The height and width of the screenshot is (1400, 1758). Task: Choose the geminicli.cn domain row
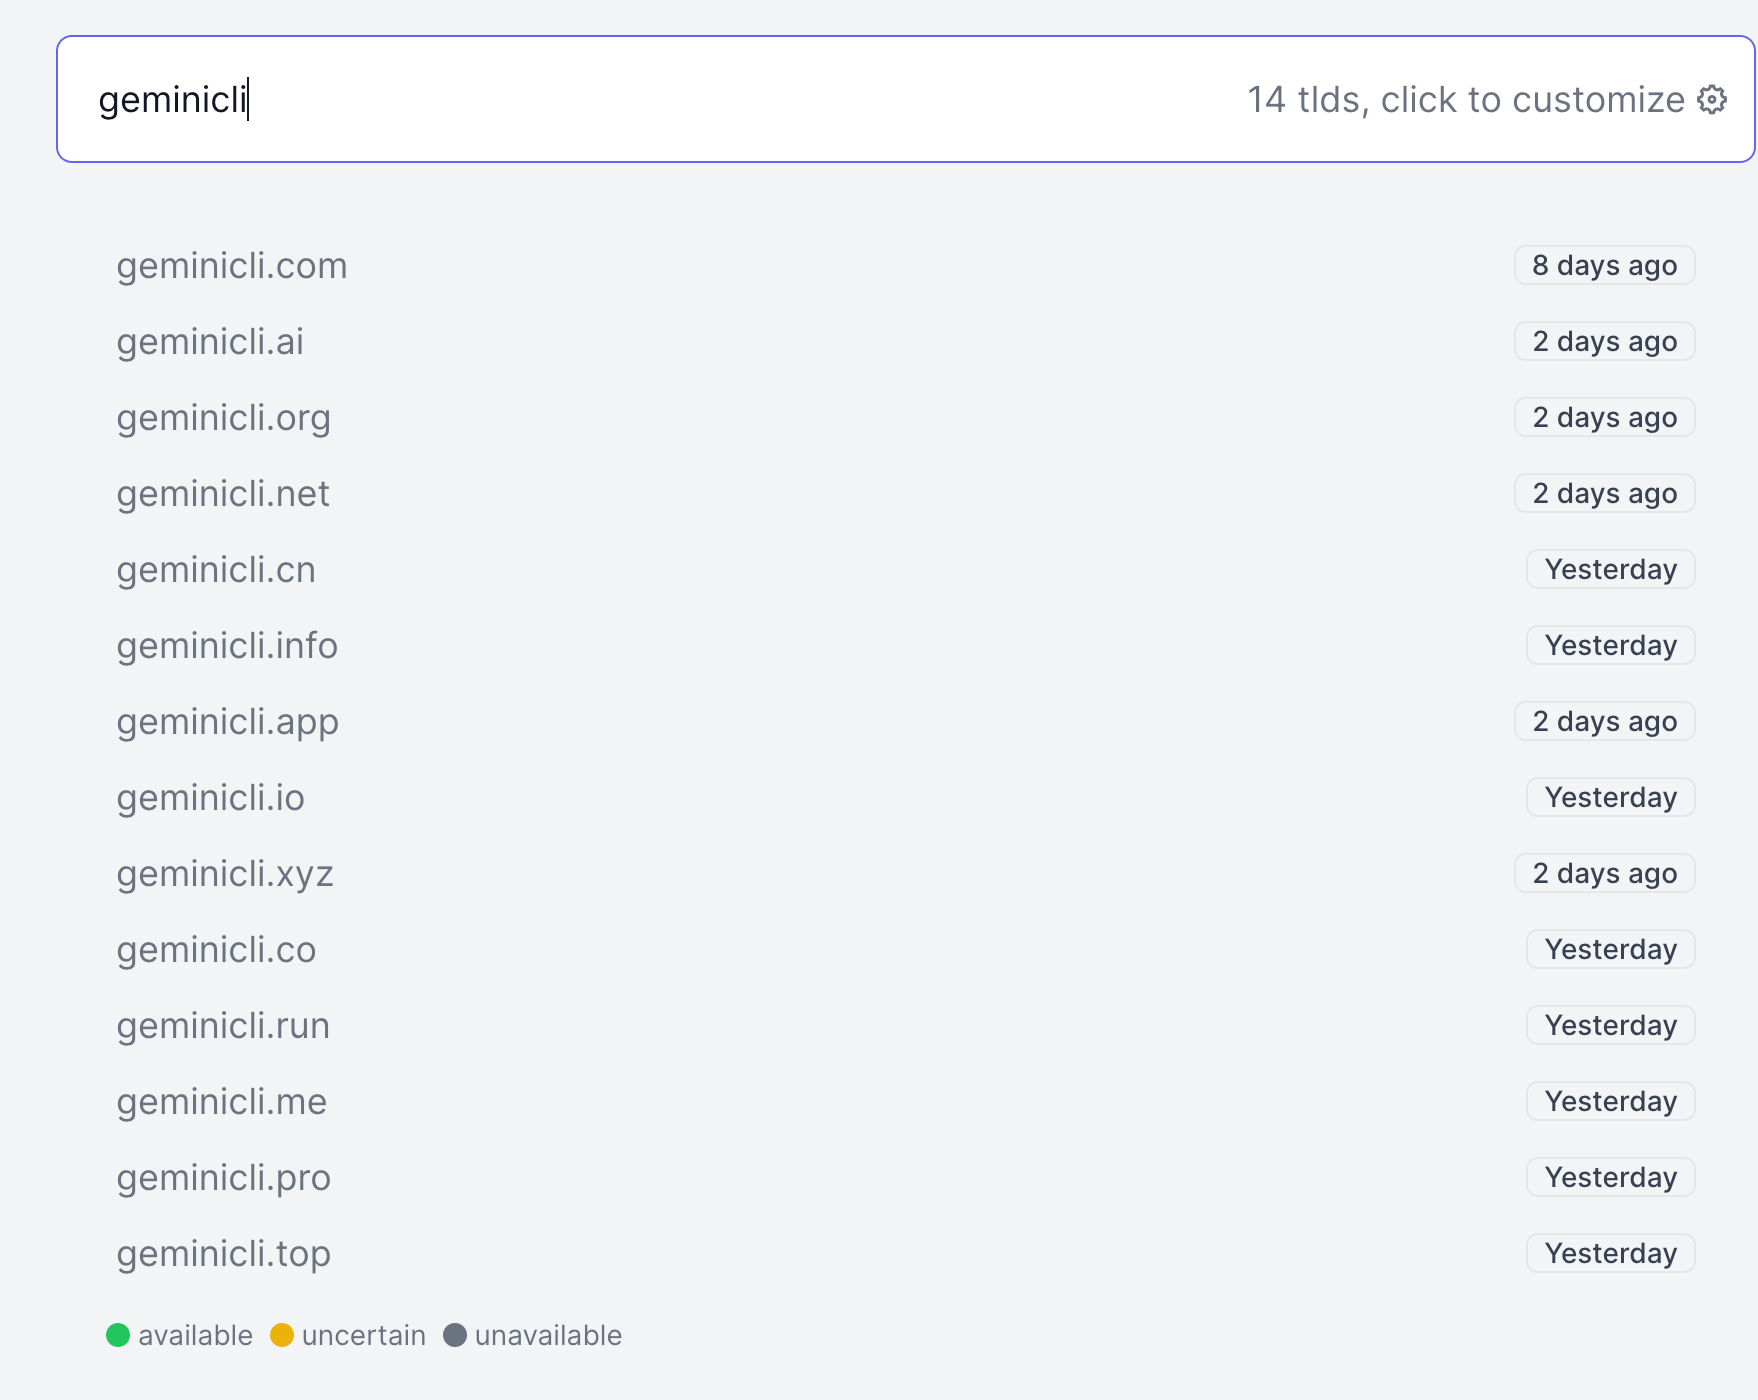pyautogui.click(x=216, y=570)
